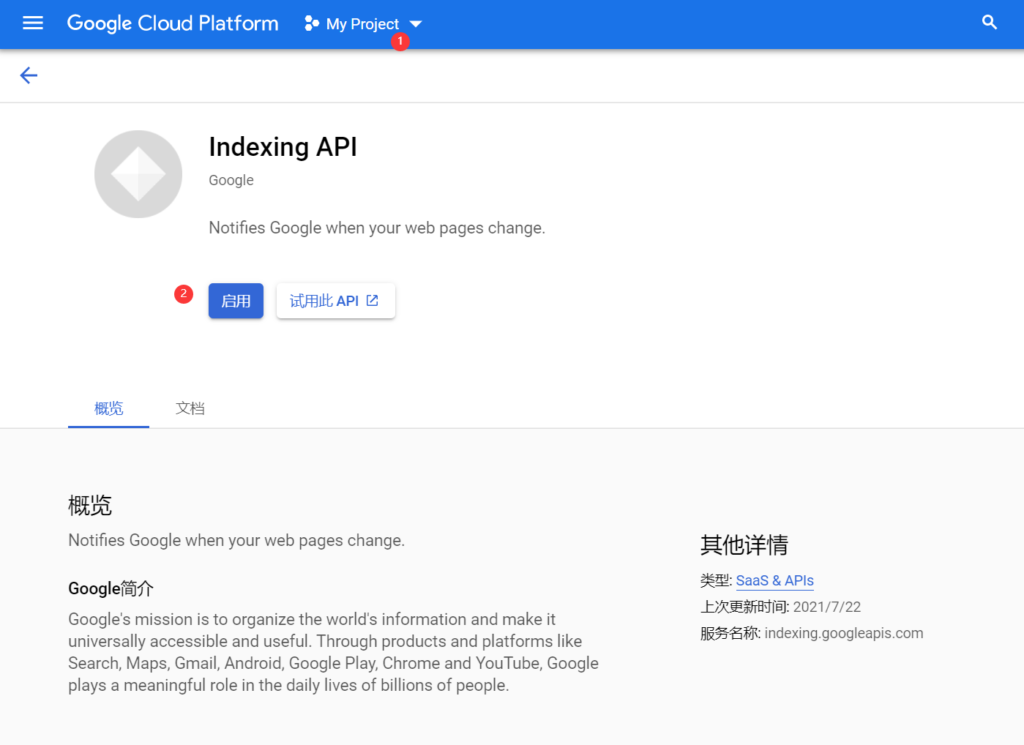This screenshot has height=745, width=1024.
Task: Expand the project picker via its chevron
Action: pos(415,23)
